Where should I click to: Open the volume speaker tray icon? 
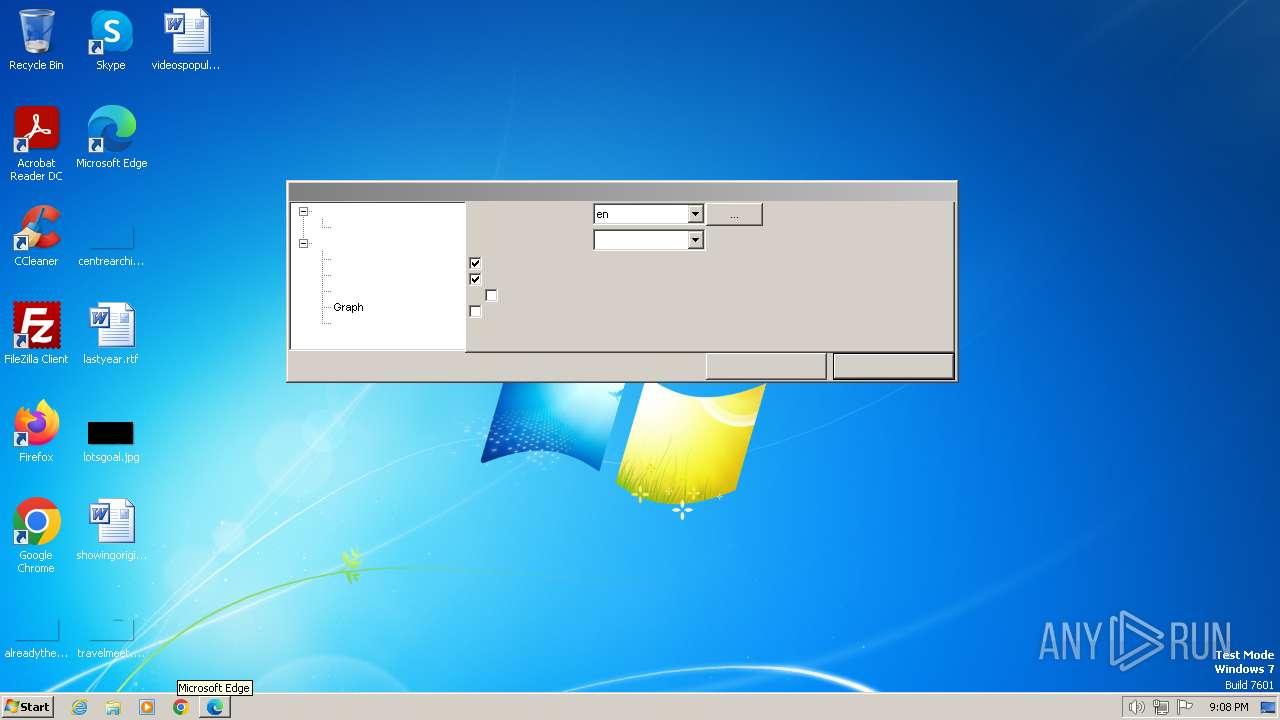coord(1136,707)
